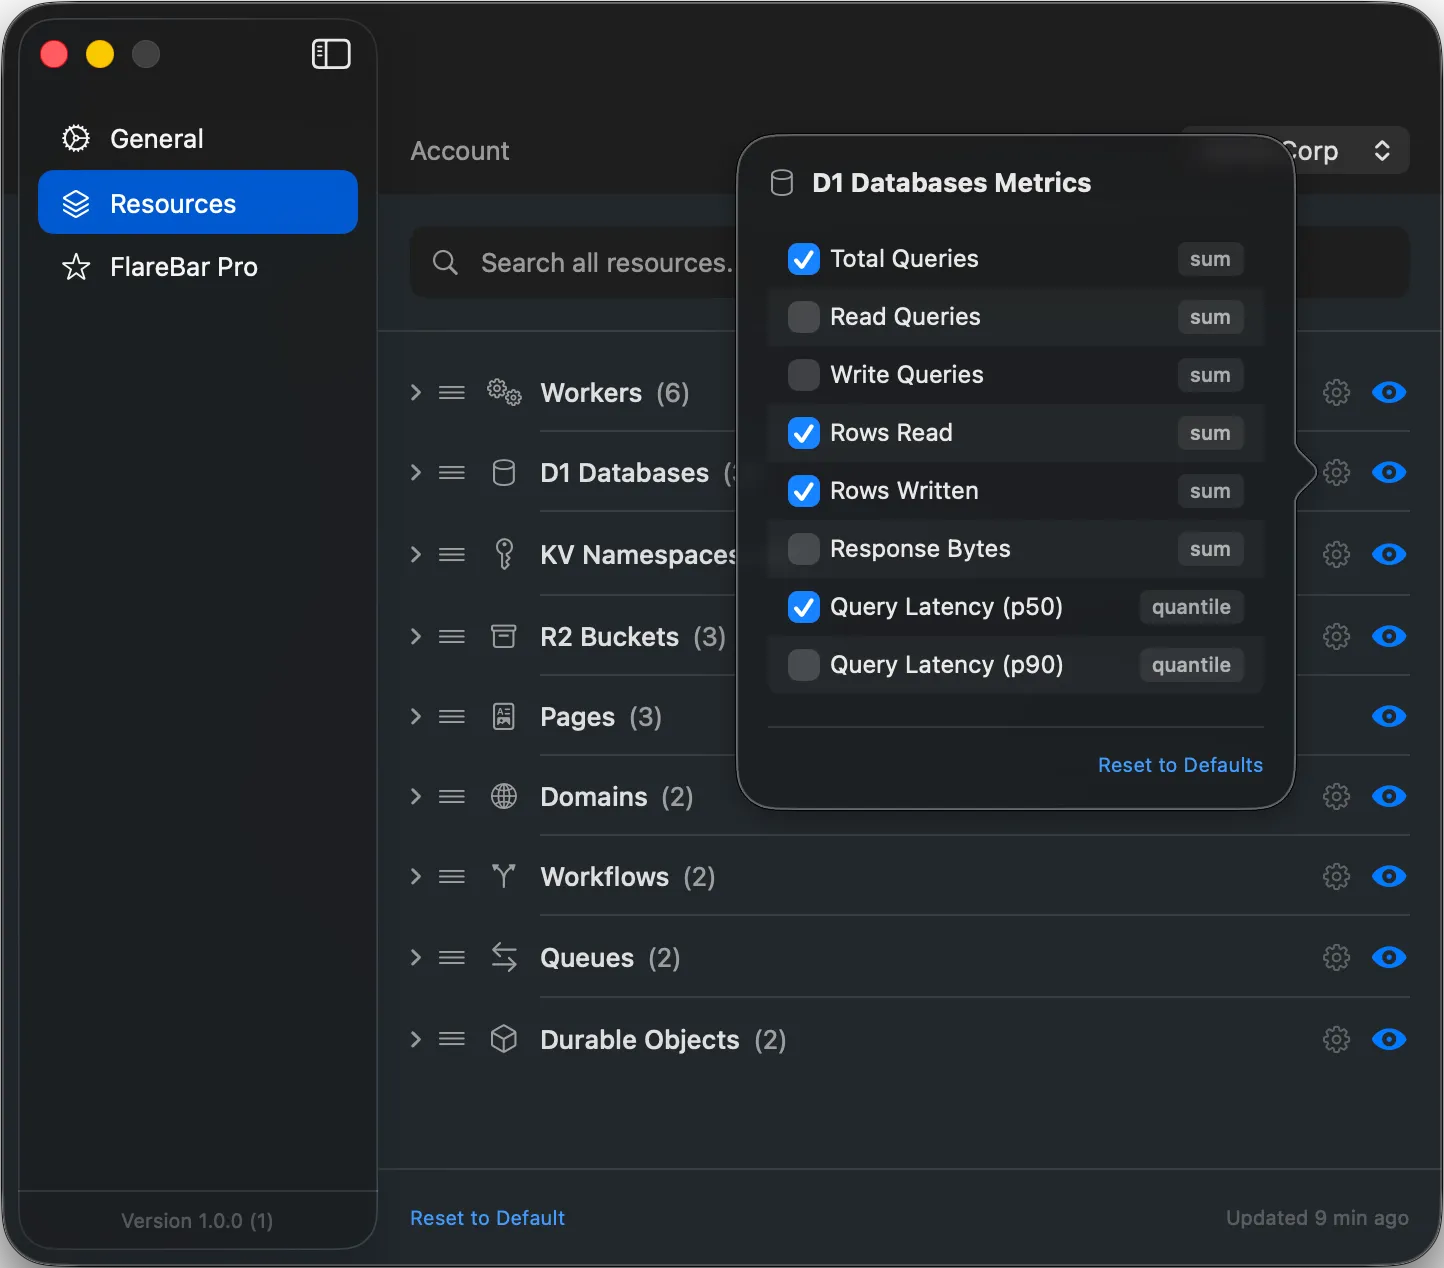The width and height of the screenshot is (1444, 1268).
Task: Open the FlareBar Pro tab
Action: (x=198, y=267)
